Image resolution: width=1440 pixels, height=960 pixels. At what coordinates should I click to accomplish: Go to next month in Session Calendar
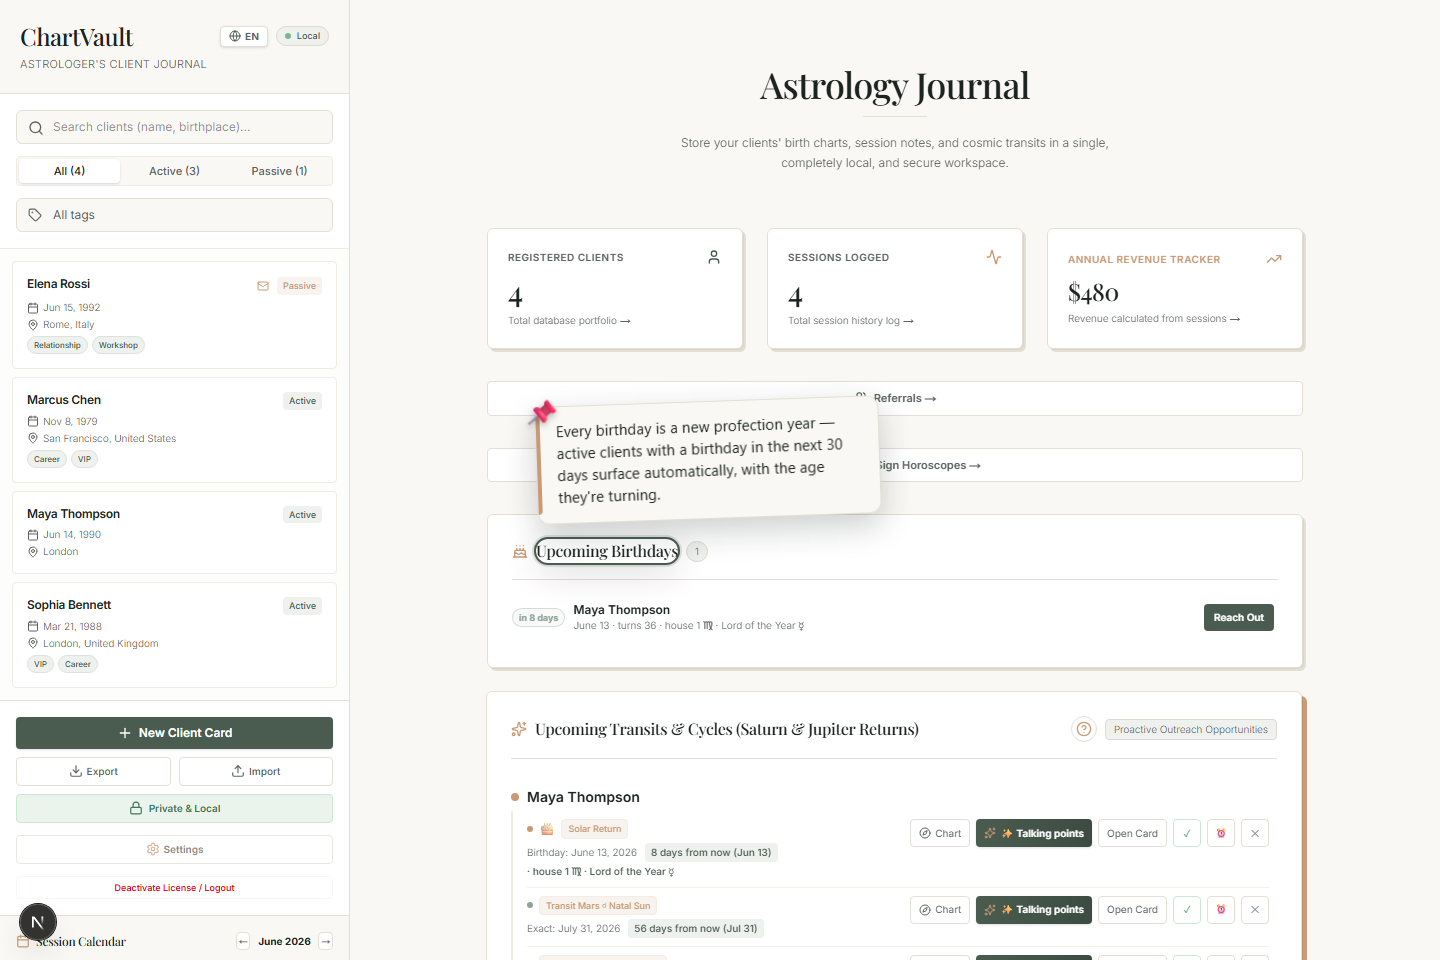[x=325, y=941]
